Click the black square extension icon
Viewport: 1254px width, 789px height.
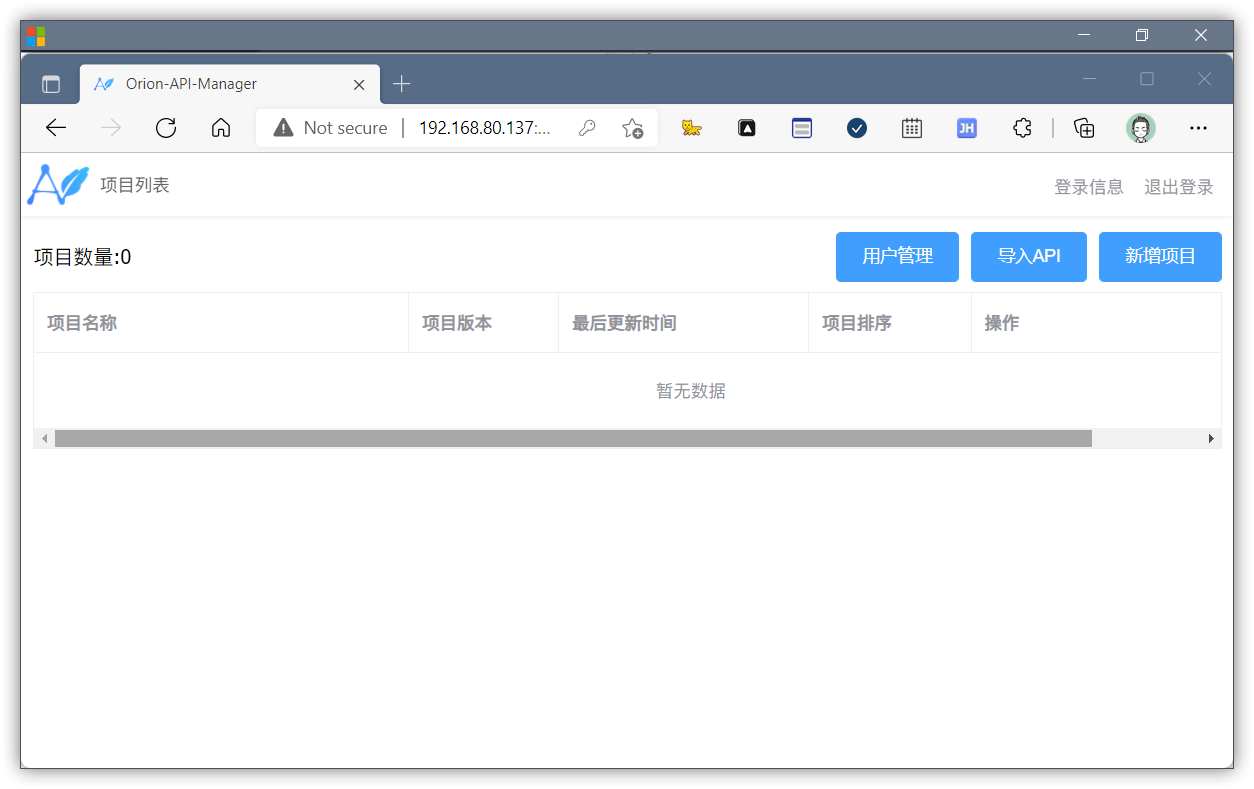pos(747,128)
